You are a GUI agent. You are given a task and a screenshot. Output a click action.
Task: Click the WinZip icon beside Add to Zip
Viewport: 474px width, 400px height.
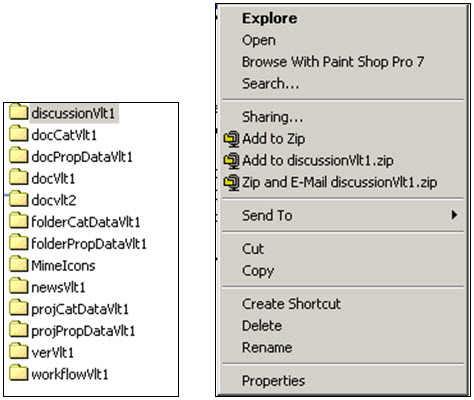coord(231,139)
